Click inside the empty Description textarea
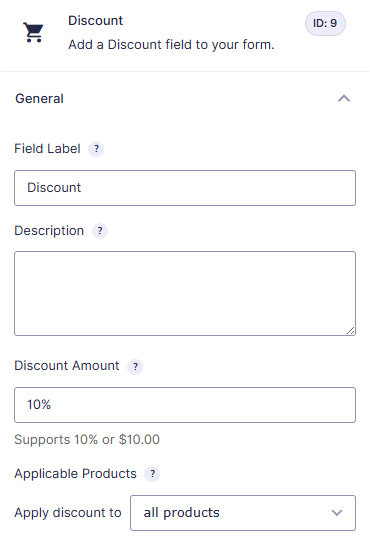 click(185, 293)
